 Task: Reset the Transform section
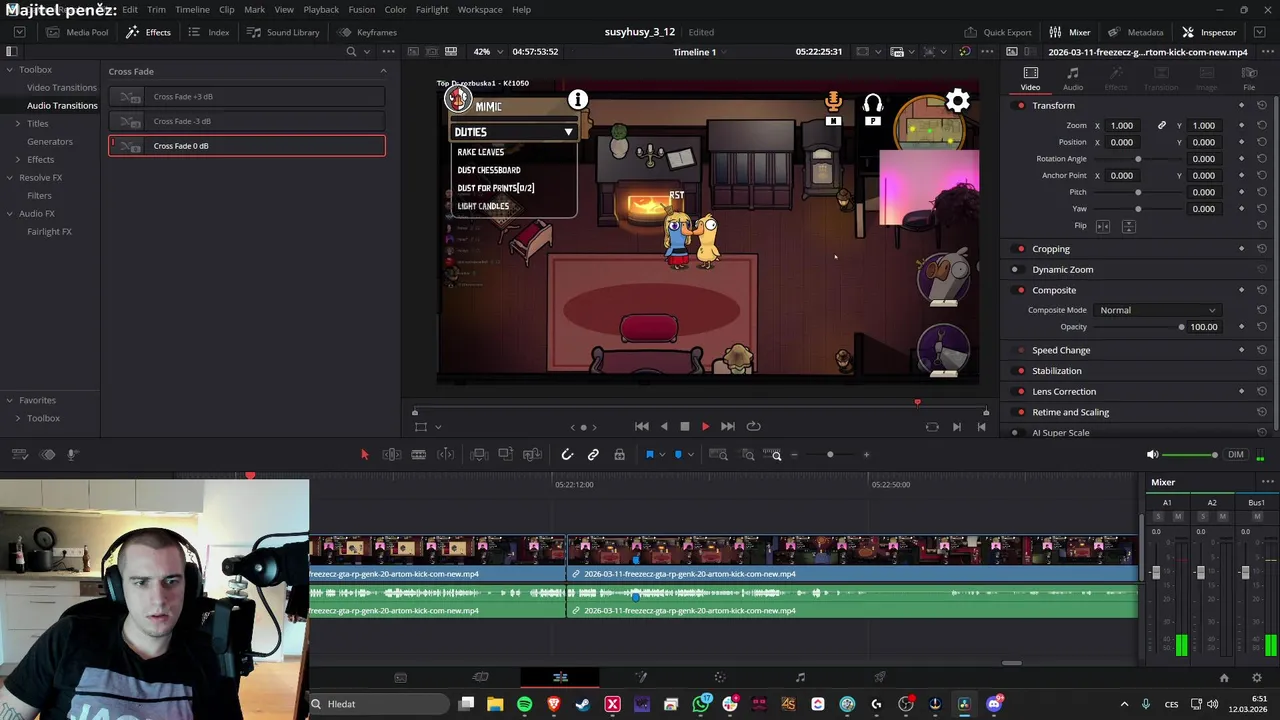(1262, 106)
